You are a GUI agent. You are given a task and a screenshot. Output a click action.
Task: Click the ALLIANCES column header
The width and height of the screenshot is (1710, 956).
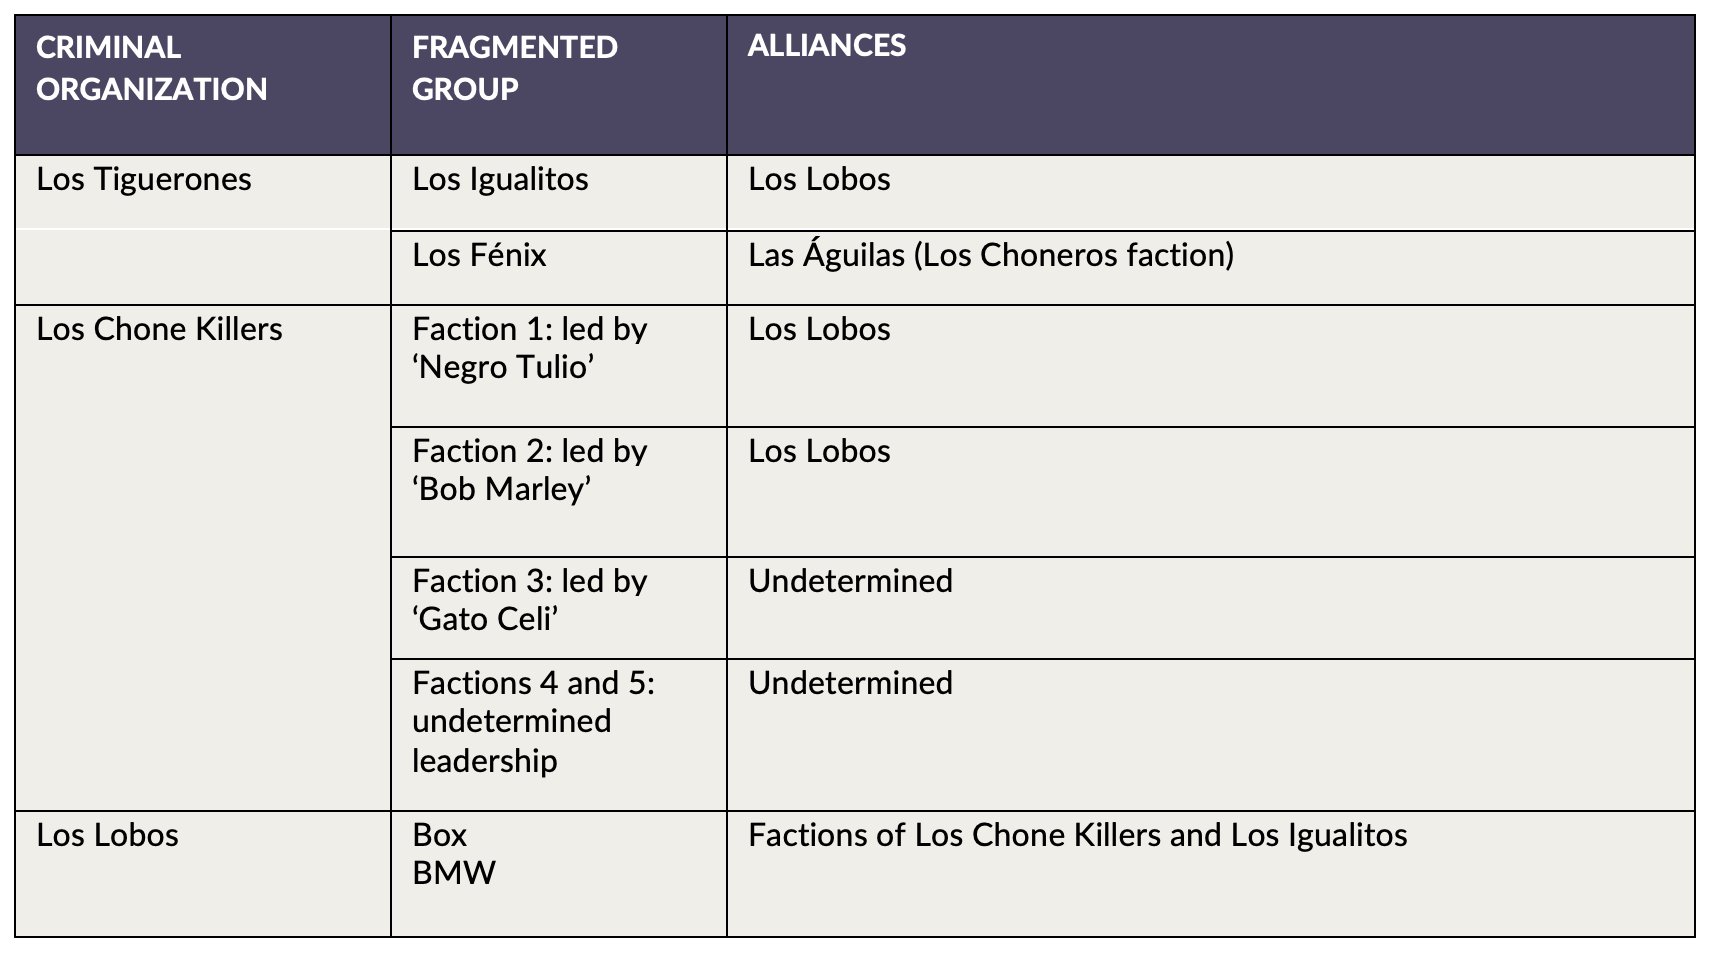827,46
